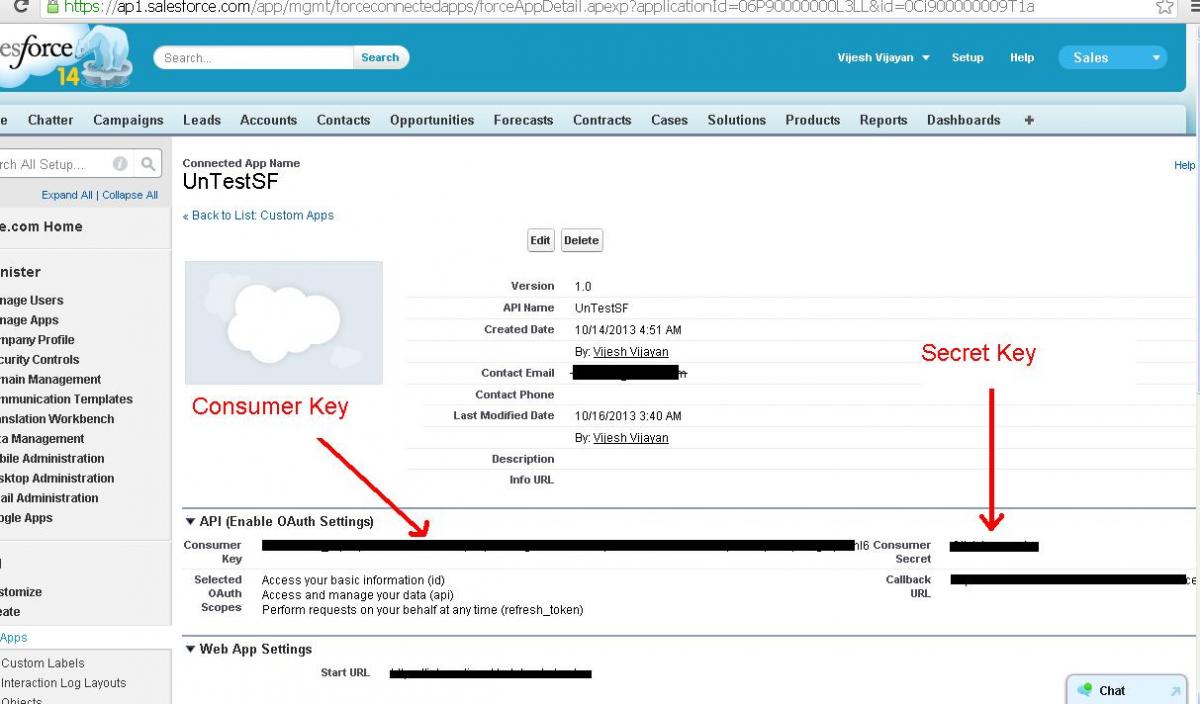
Task: Open the Accounts tab
Action: [x=268, y=120]
